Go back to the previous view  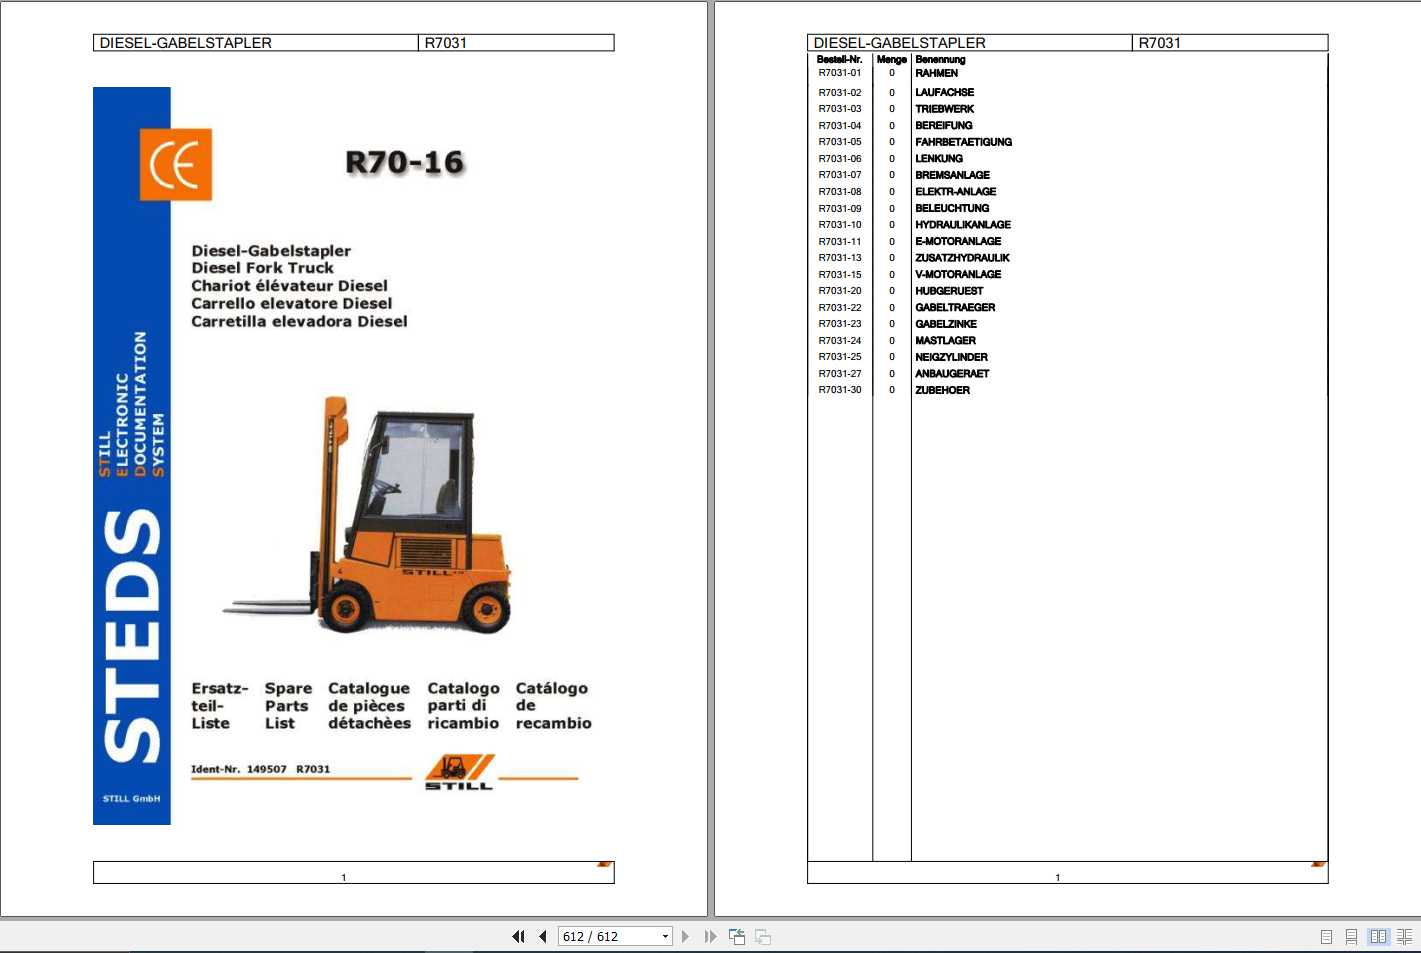click(737, 937)
